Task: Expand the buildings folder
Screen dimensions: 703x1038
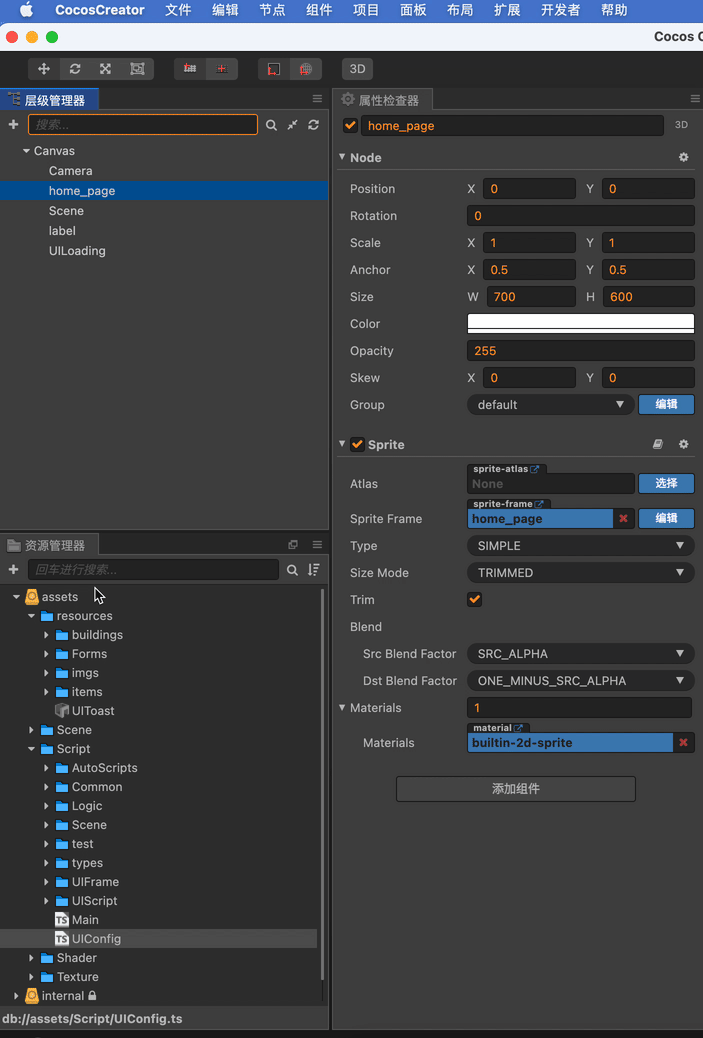Action: tap(46, 635)
